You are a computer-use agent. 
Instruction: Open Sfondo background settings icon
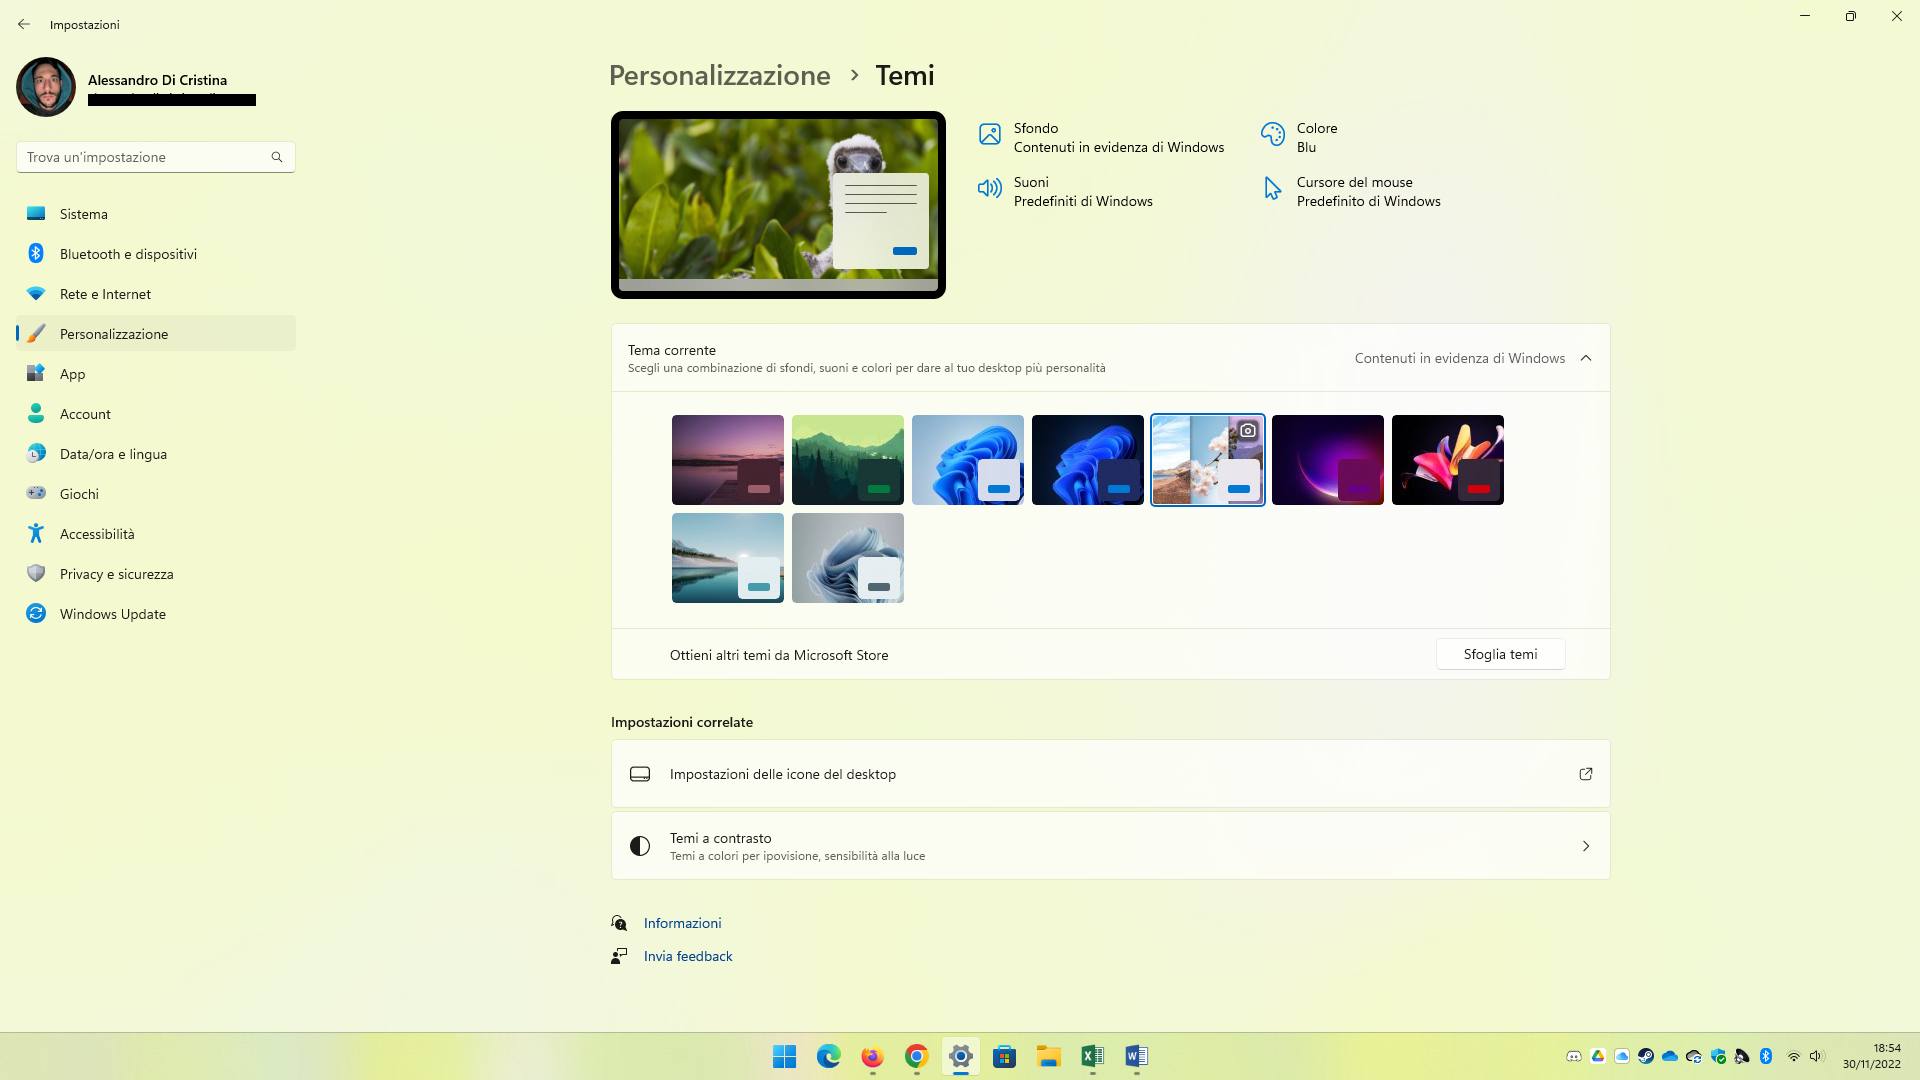(x=989, y=135)
